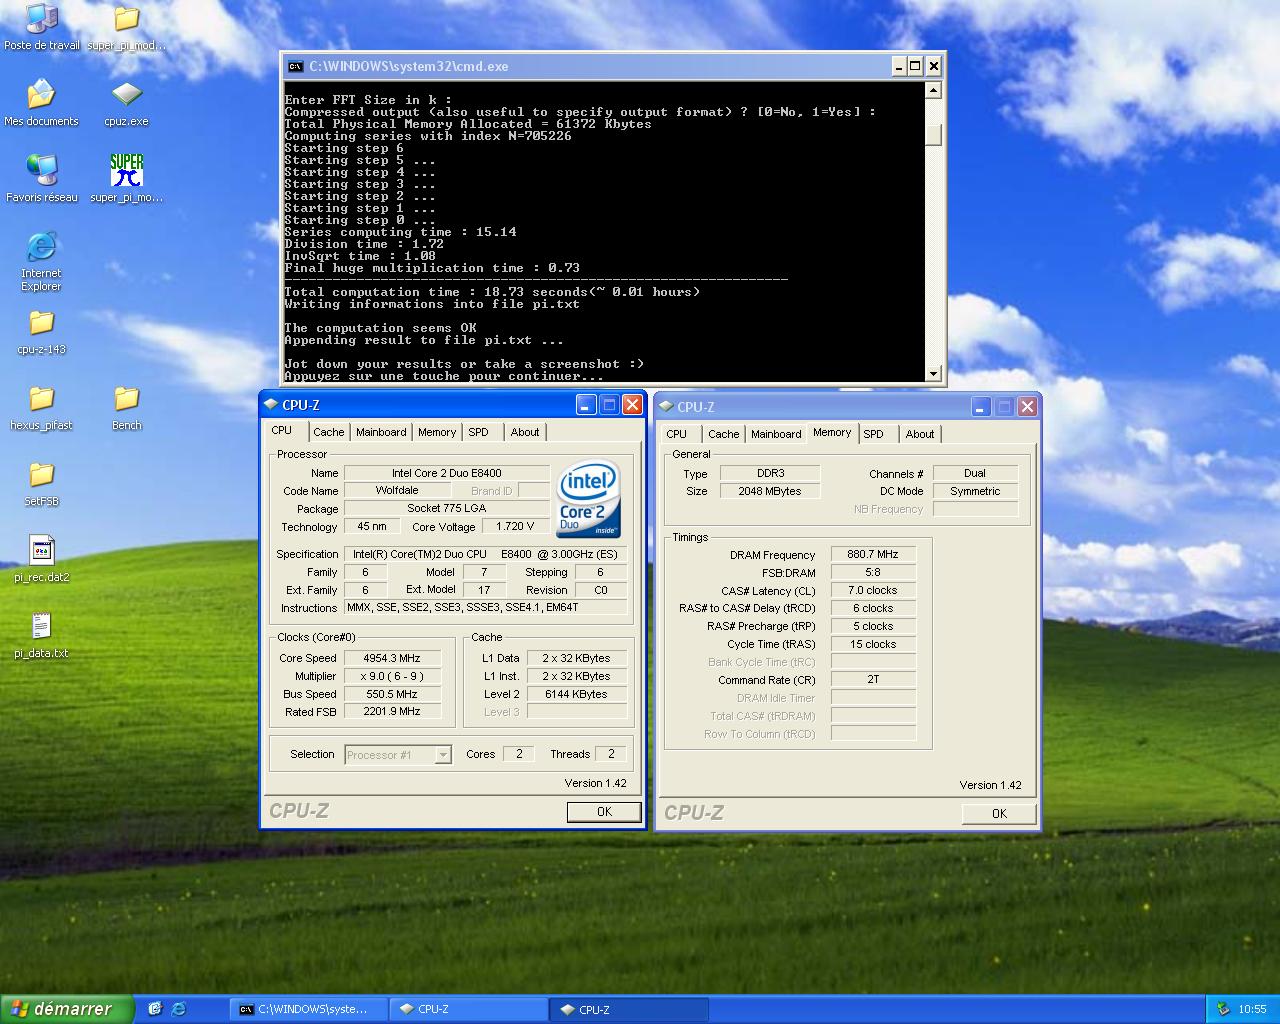Click the DRAM Frequency 880.7 MHz field
Screen dimensions: 1280x1024
[x=873, y=554]
